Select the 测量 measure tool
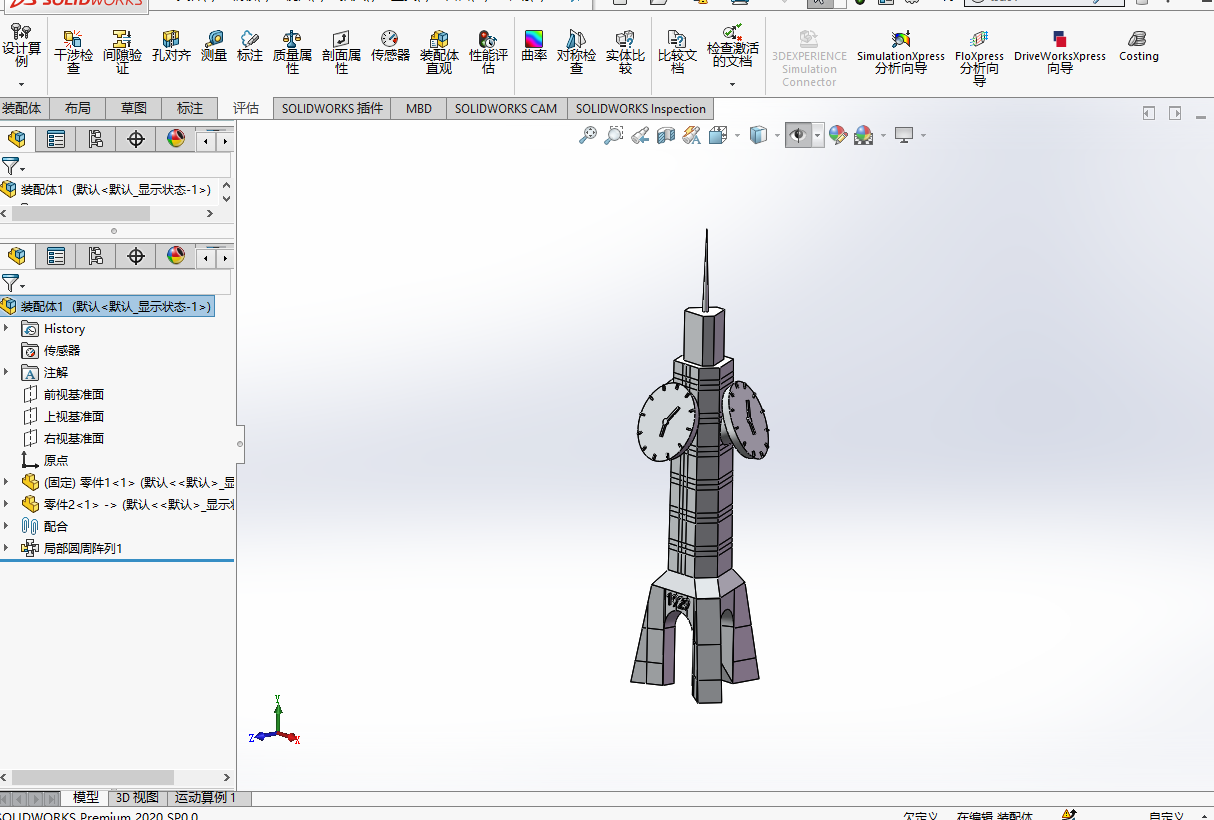 click(x=213, y=46)
